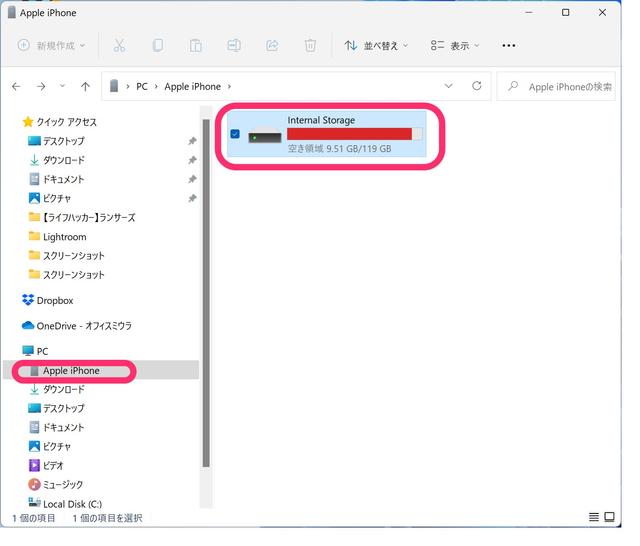Viewport: 640px width, 546px height.
Task: Go back with the left arrow
Action: click(16, 87)
